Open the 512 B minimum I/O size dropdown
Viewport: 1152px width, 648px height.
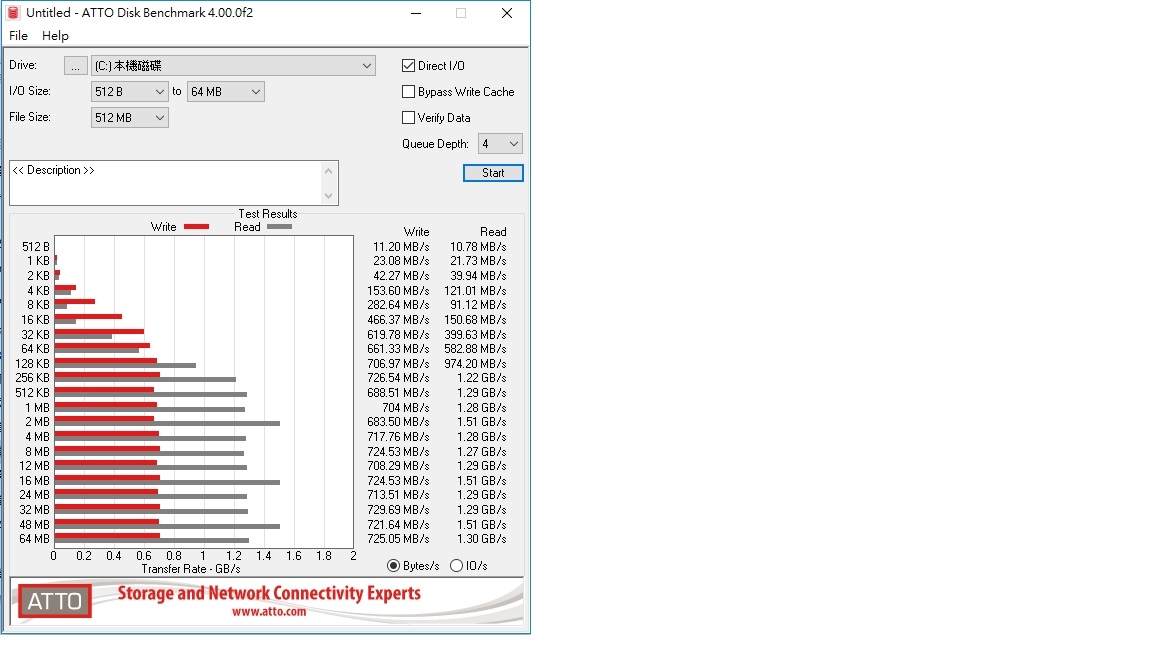(129, 92)
